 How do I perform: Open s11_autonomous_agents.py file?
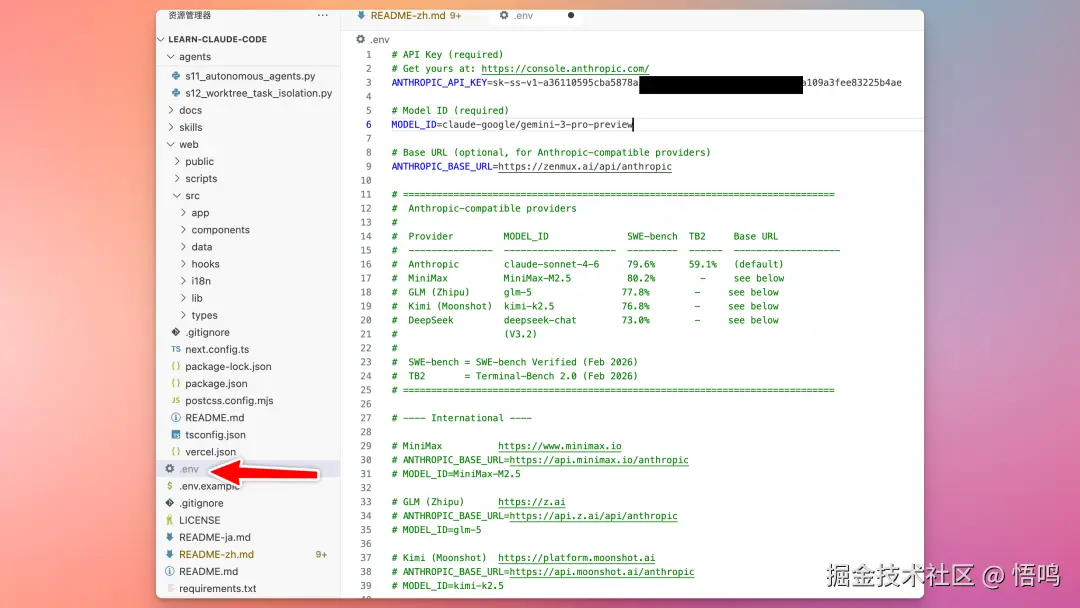click(249, 76)
